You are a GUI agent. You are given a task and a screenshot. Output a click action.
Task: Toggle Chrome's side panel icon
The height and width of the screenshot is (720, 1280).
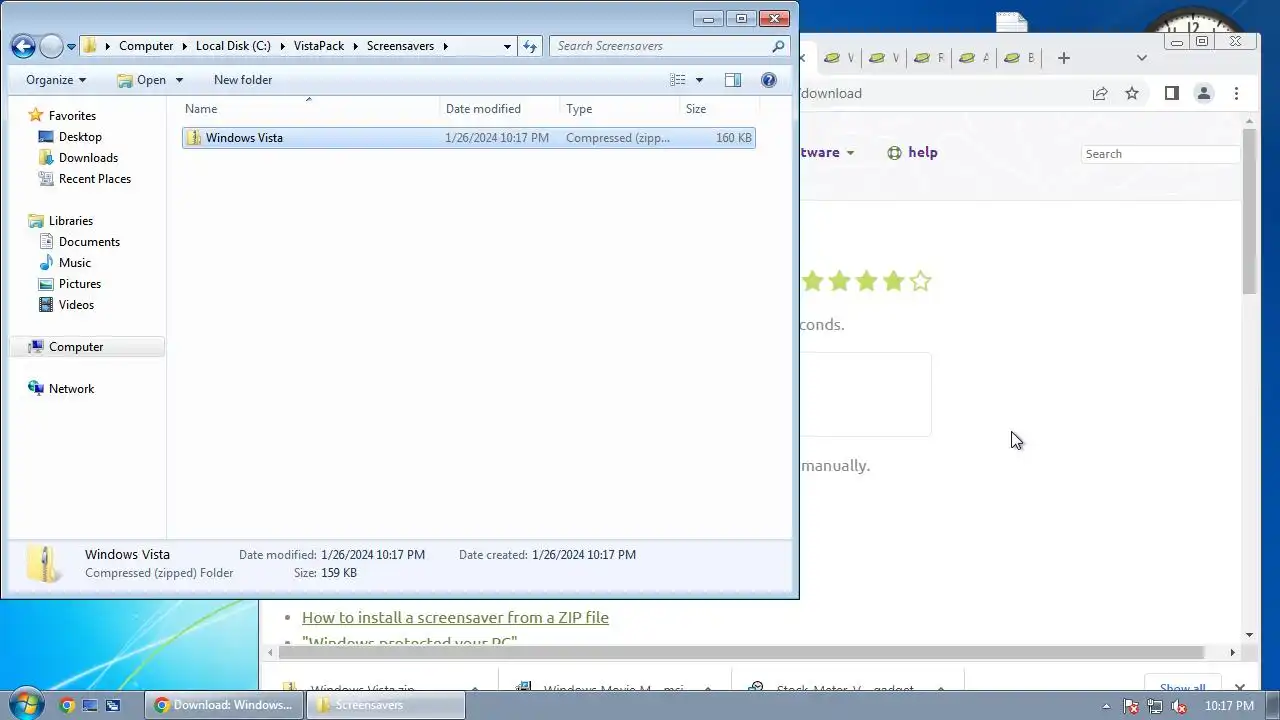(x=1172, y=93)
